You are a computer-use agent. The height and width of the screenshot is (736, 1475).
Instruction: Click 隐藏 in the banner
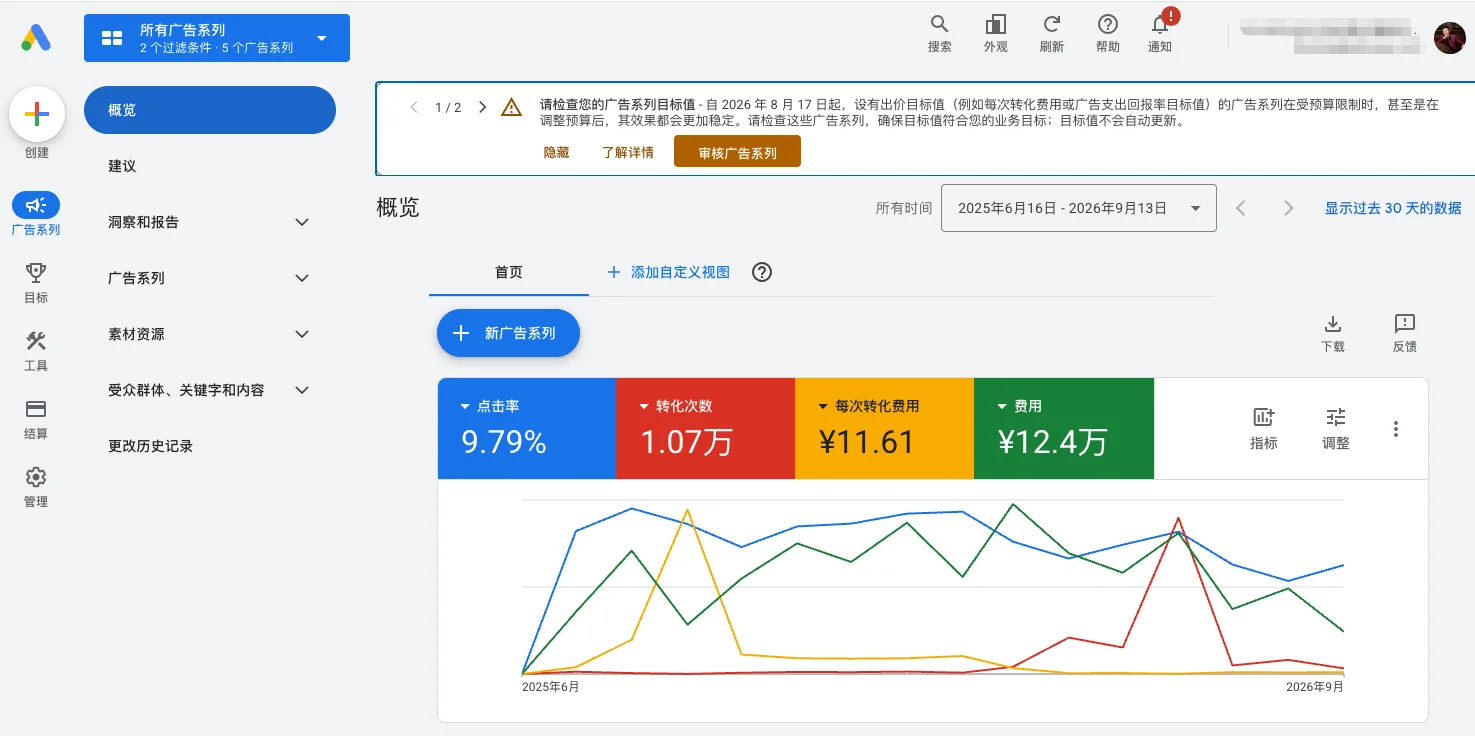(556, 152)
